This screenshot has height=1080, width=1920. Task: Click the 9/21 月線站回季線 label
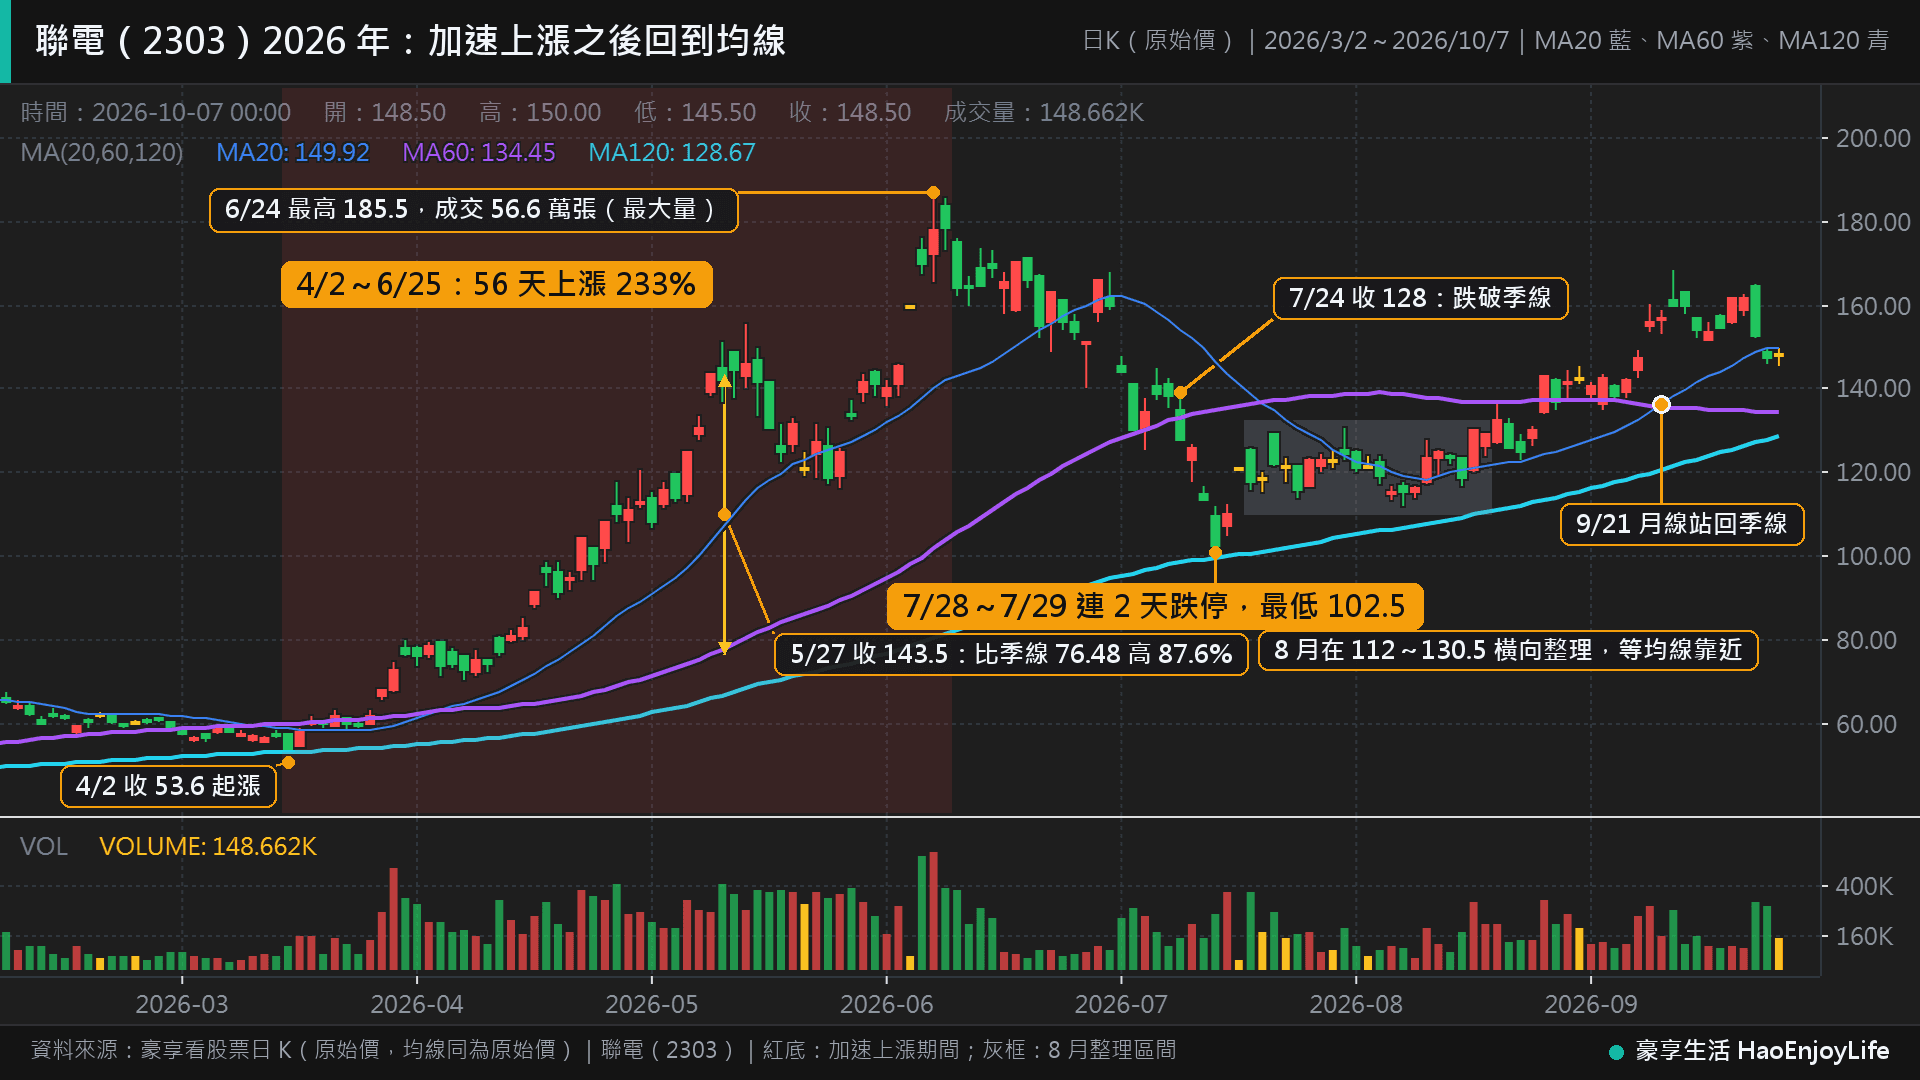click(1682, 524)
